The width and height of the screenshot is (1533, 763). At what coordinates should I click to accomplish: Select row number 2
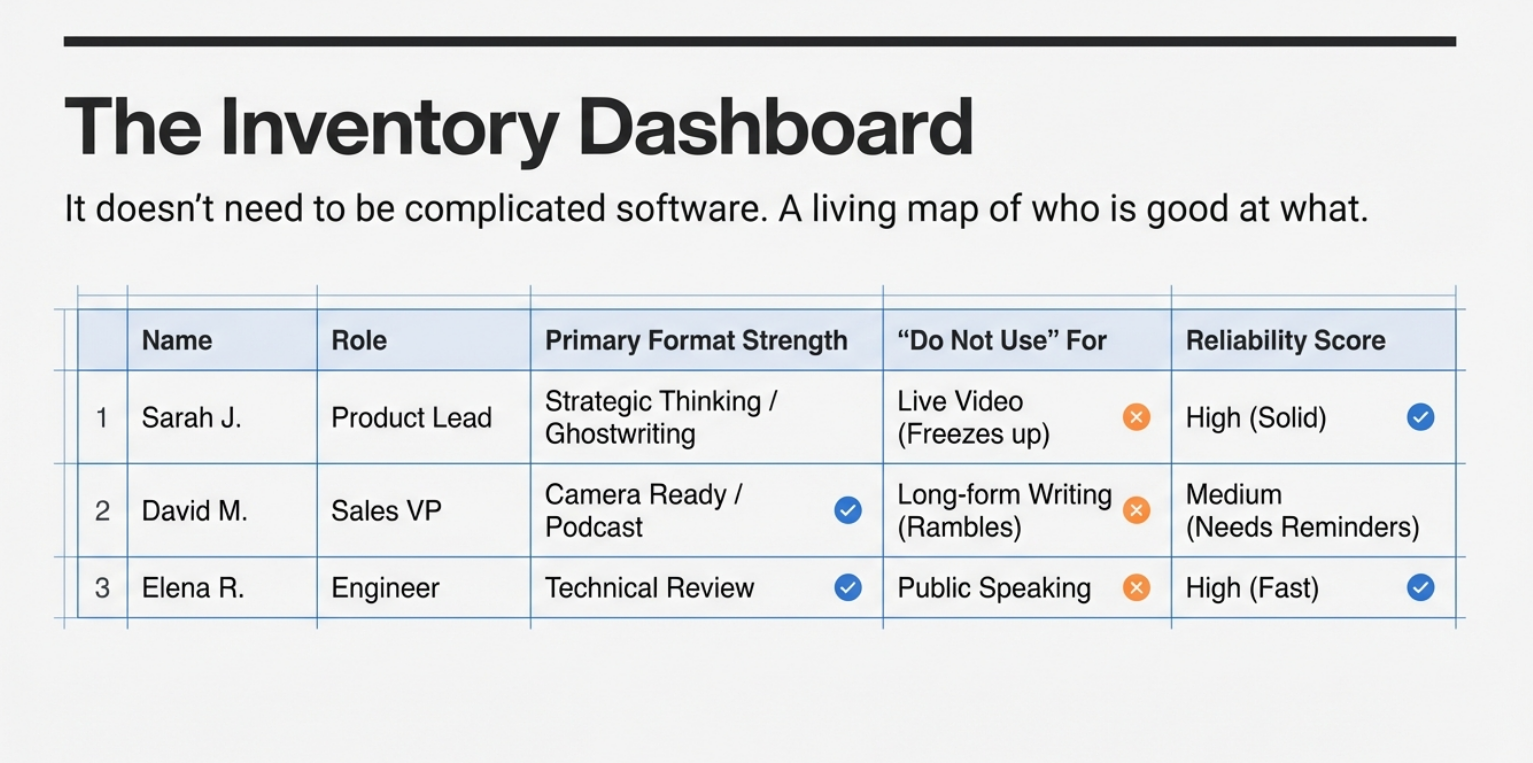(102, 511)
